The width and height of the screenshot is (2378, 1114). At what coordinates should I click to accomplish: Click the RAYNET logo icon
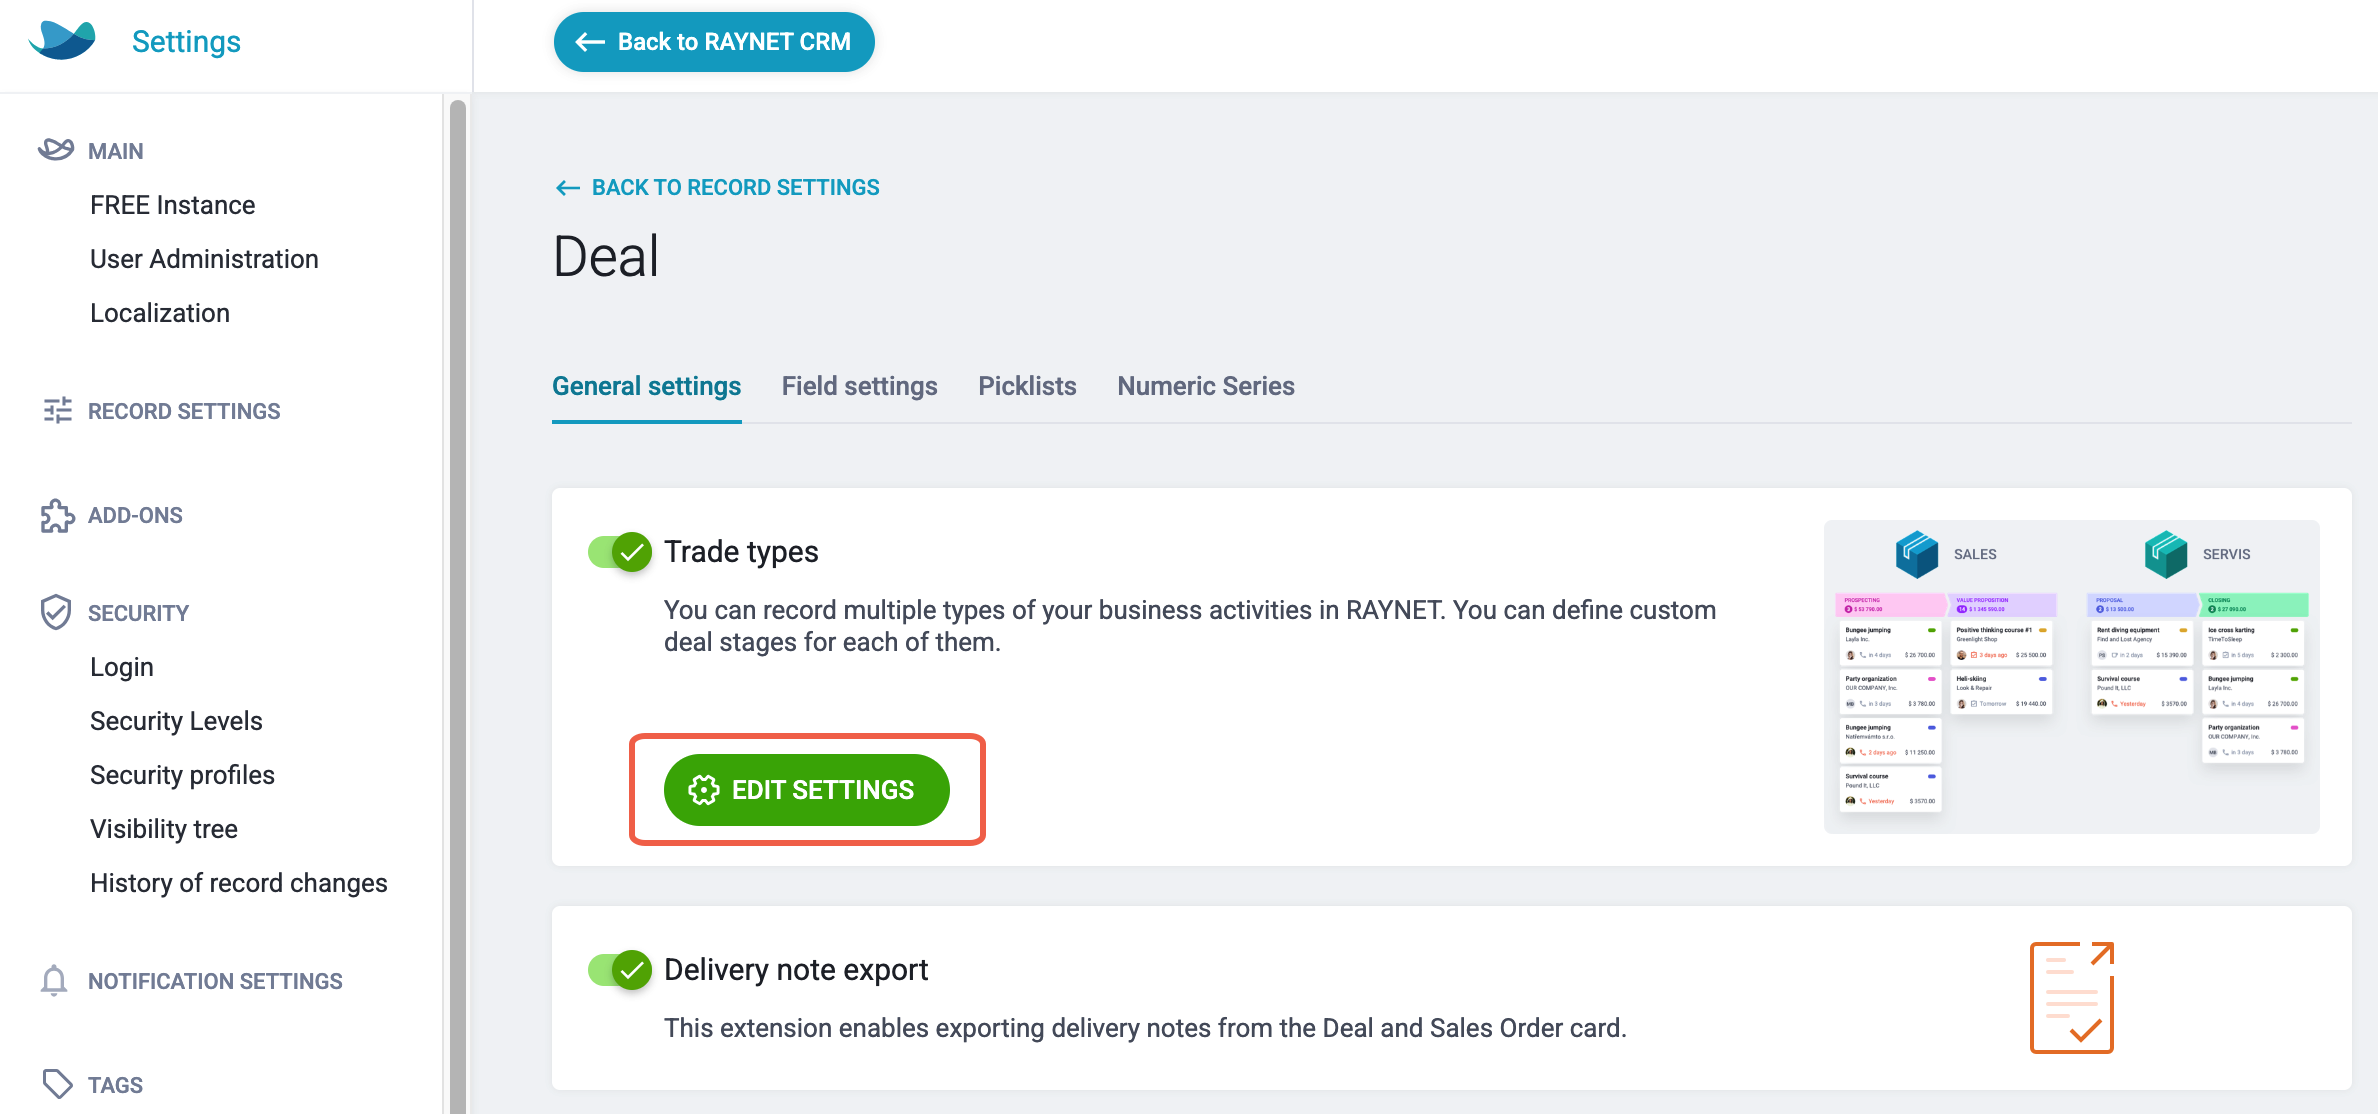[x=62, y=41]
